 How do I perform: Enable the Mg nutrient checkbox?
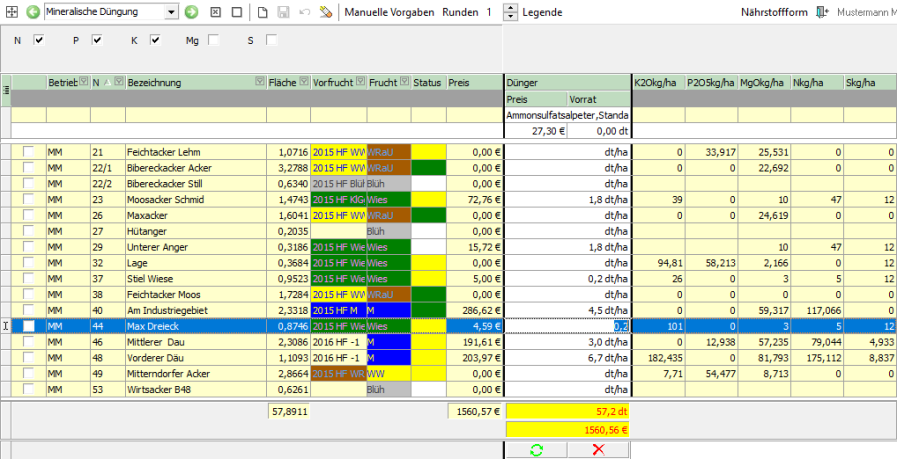(x=213, y=40)
